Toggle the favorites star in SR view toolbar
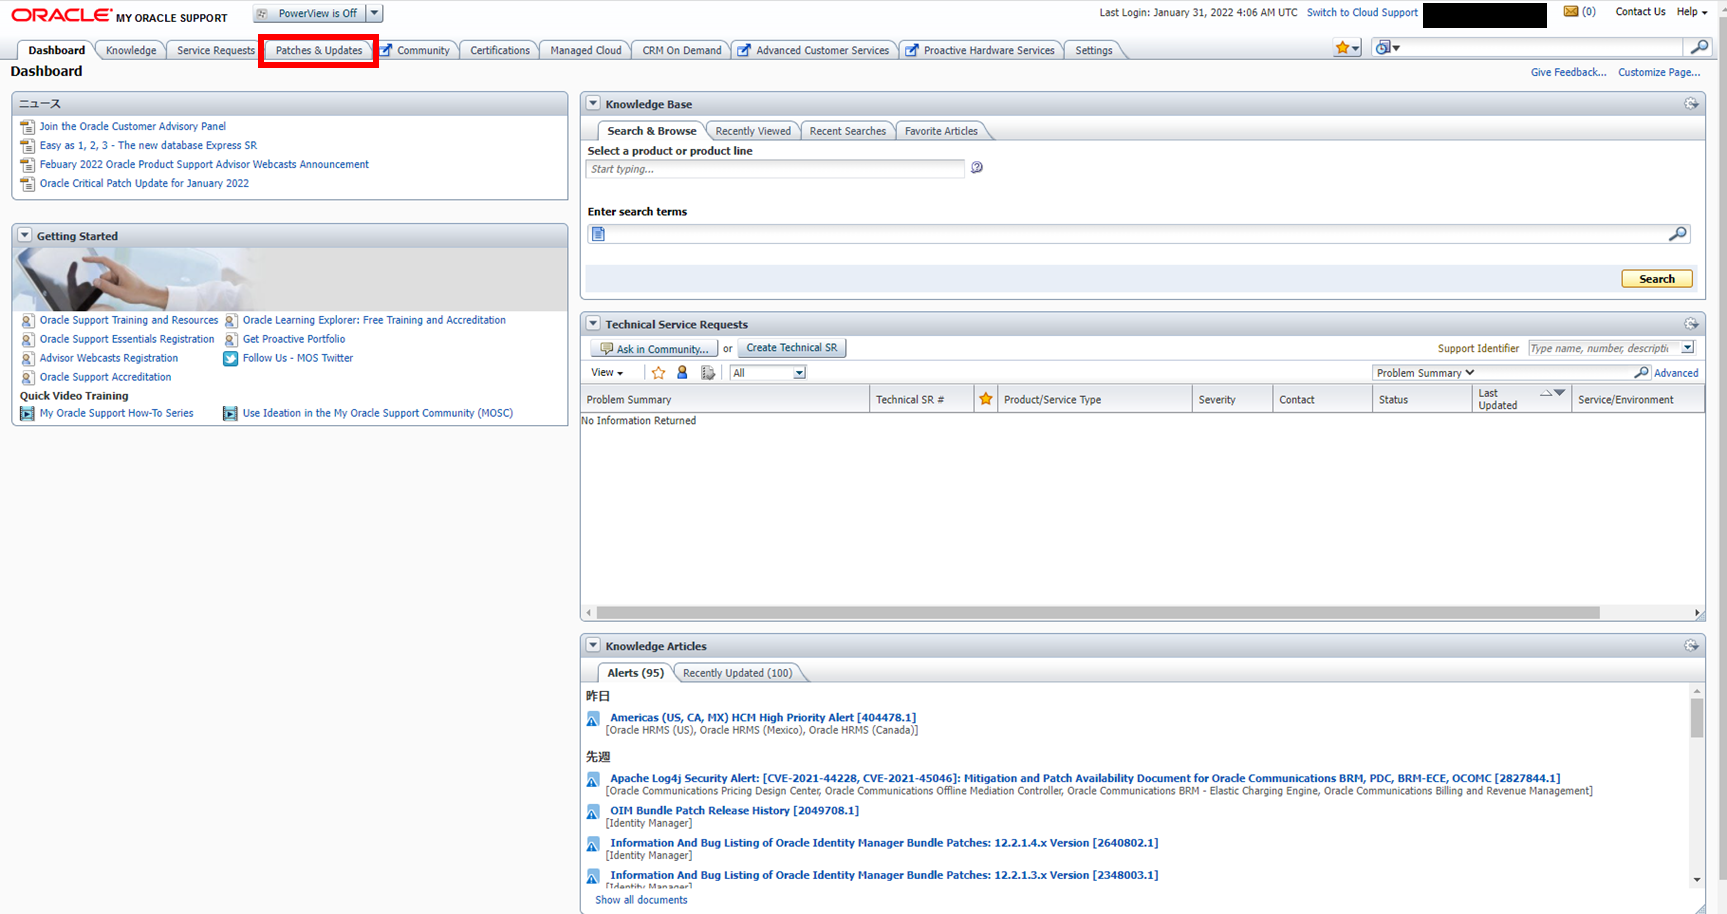 pos(658,372)
